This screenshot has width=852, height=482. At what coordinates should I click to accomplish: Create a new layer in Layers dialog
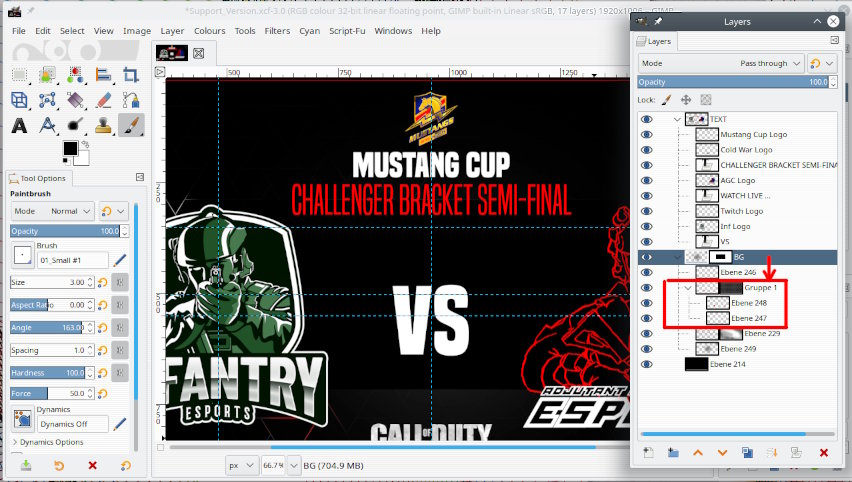(x=648, y=452)
